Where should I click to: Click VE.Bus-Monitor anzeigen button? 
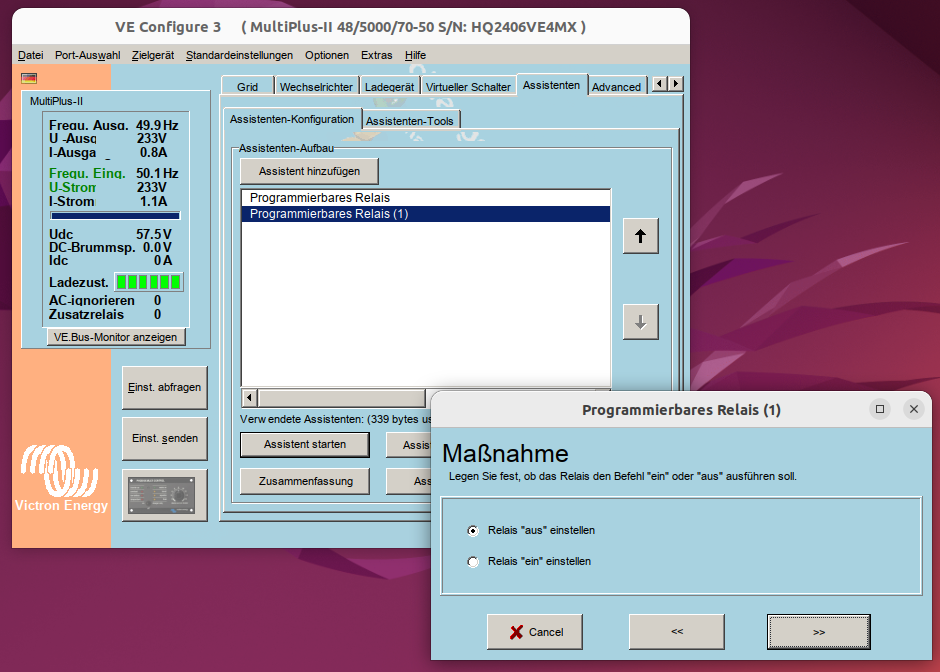tap(116, 337)
